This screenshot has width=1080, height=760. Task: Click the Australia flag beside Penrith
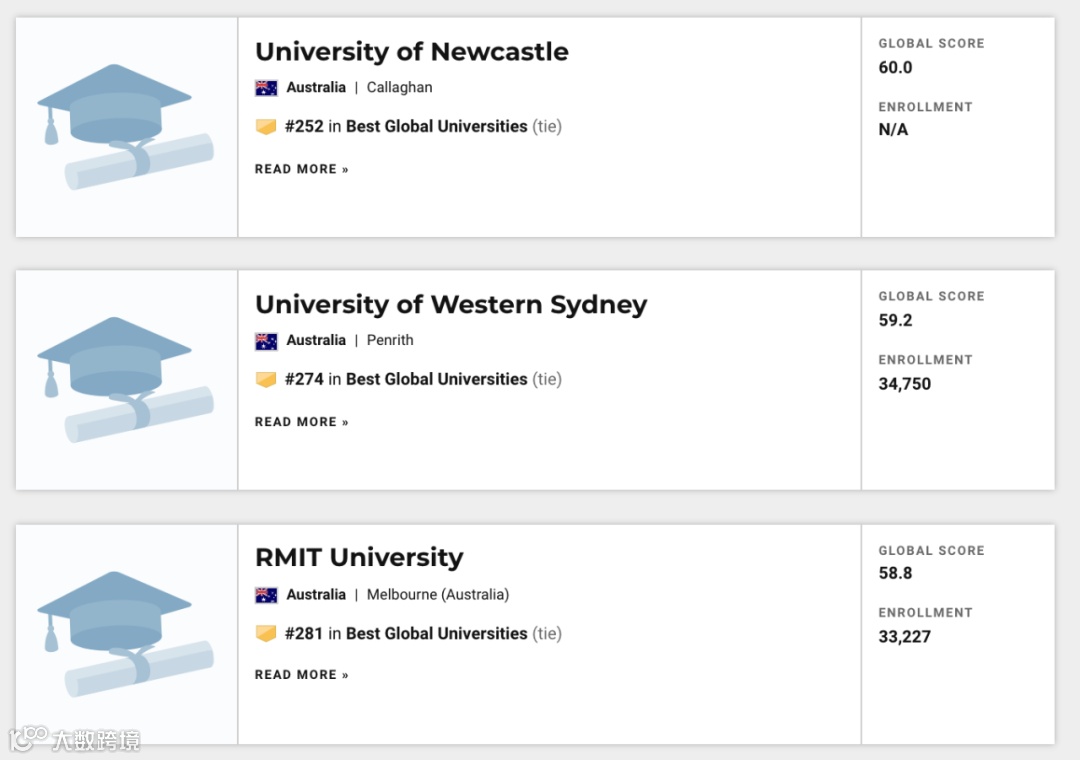266,341
